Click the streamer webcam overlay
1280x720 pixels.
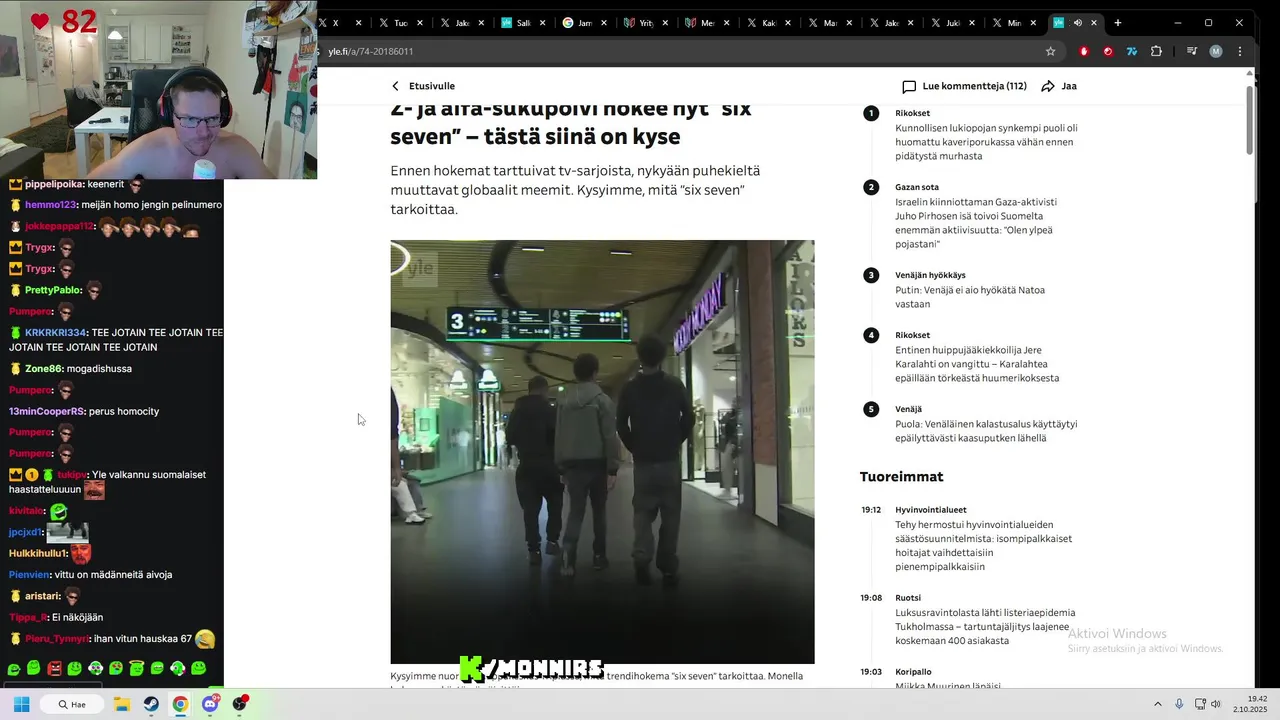158,90
